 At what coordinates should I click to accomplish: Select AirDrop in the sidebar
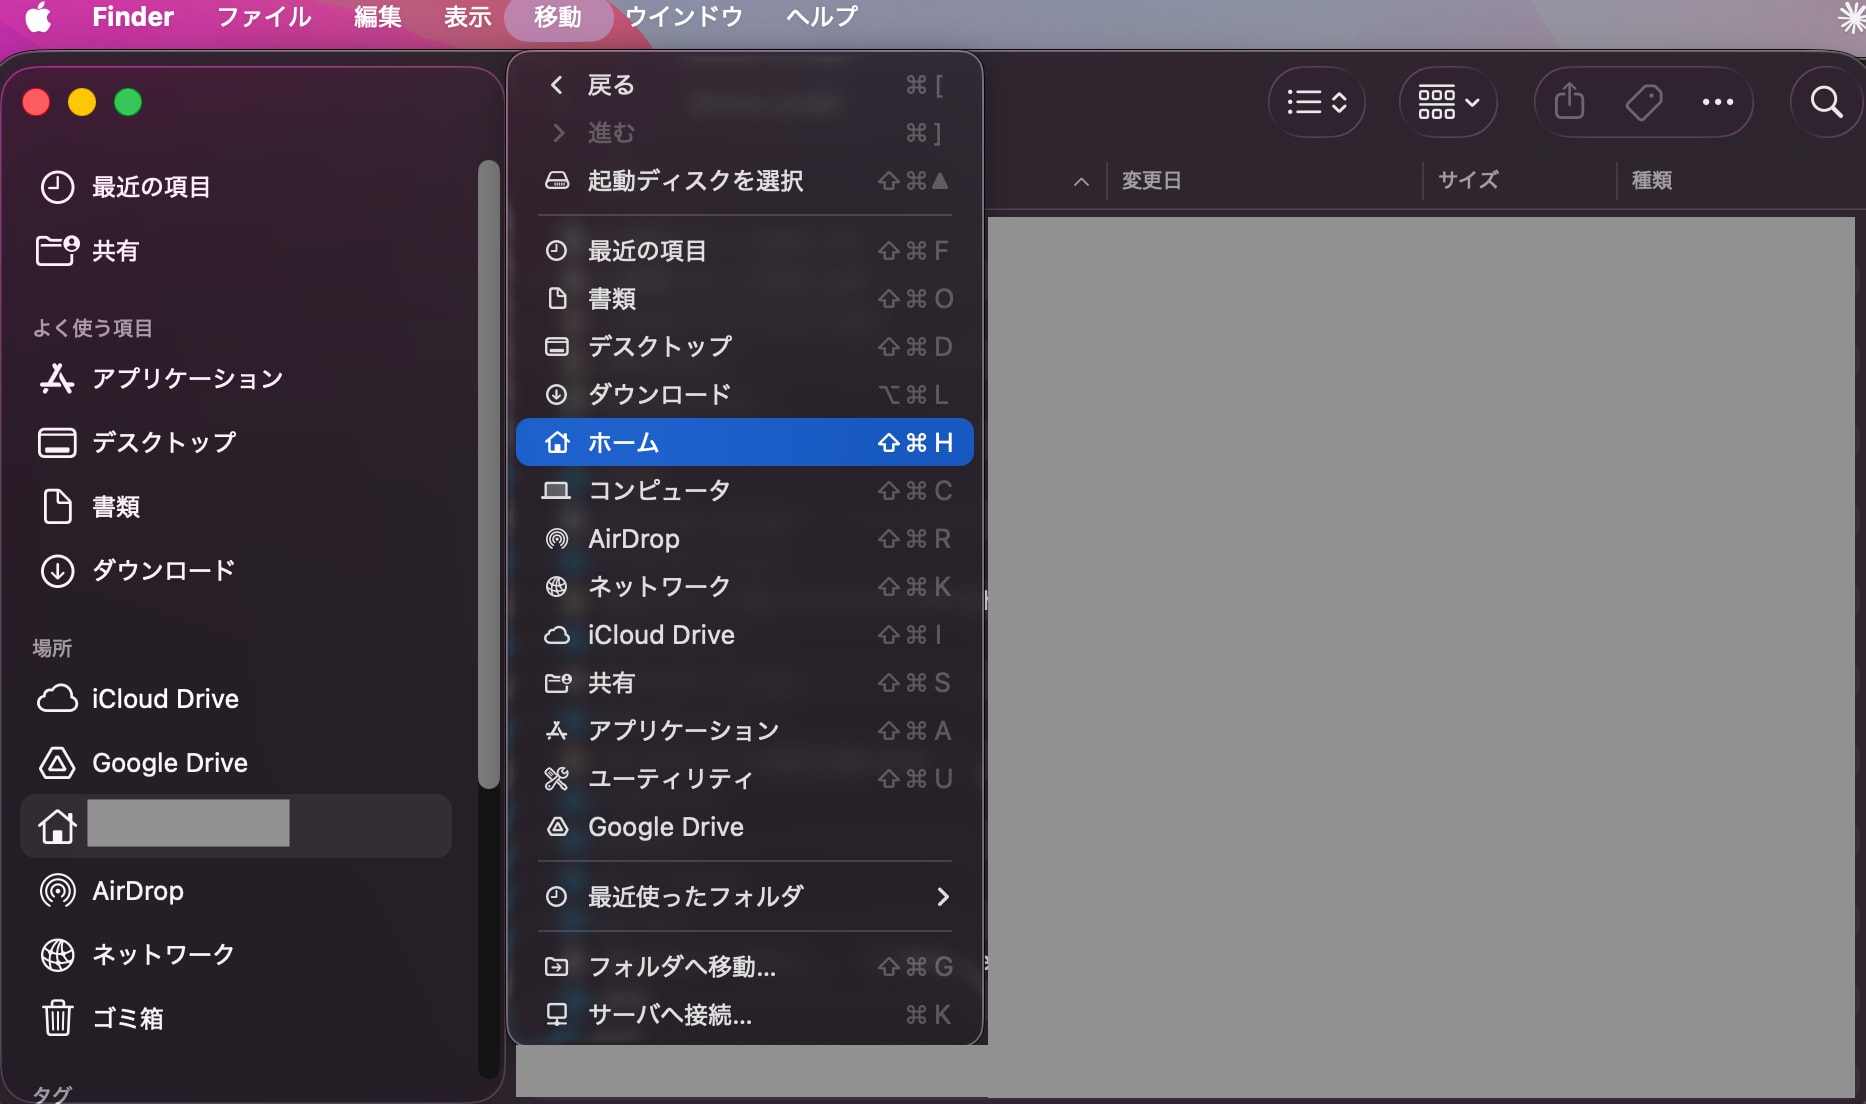pos(137,890)
